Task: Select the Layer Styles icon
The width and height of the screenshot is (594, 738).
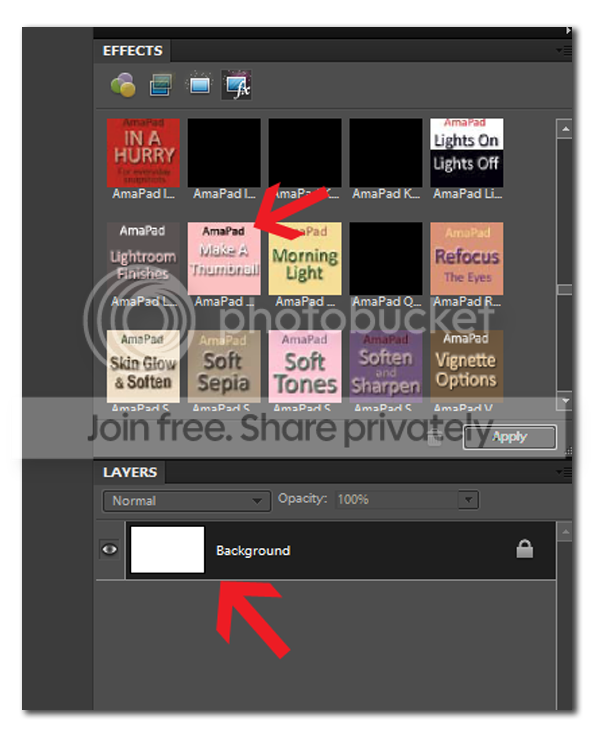Action: click(161, 85)
